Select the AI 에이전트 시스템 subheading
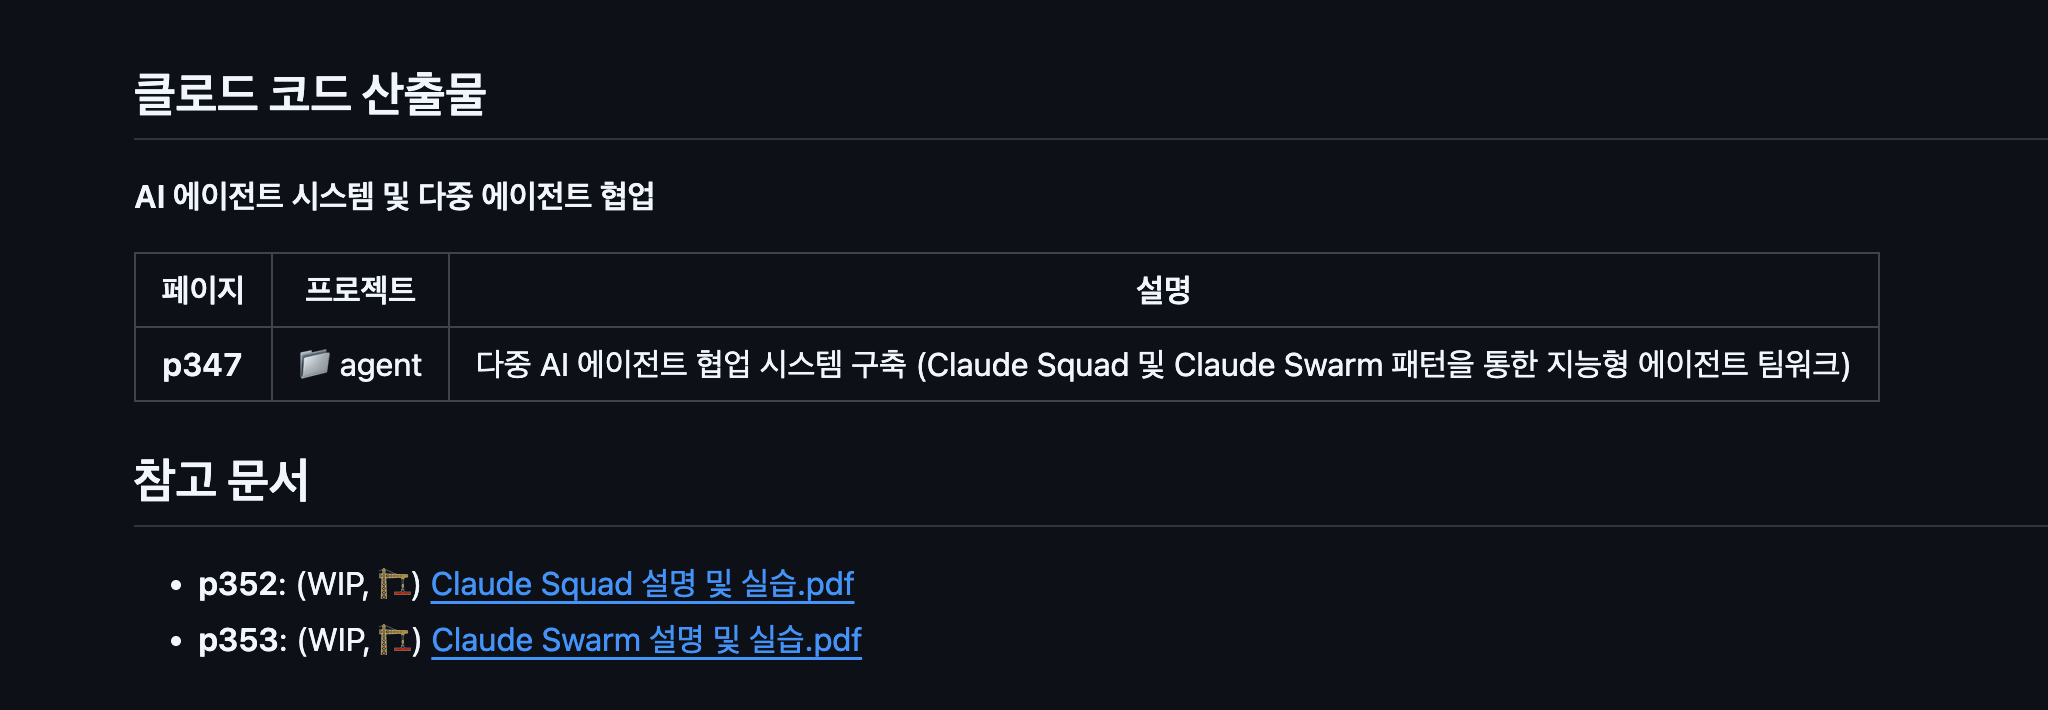The width and height of the screenshot is (2048, 710). pos(394,196)
